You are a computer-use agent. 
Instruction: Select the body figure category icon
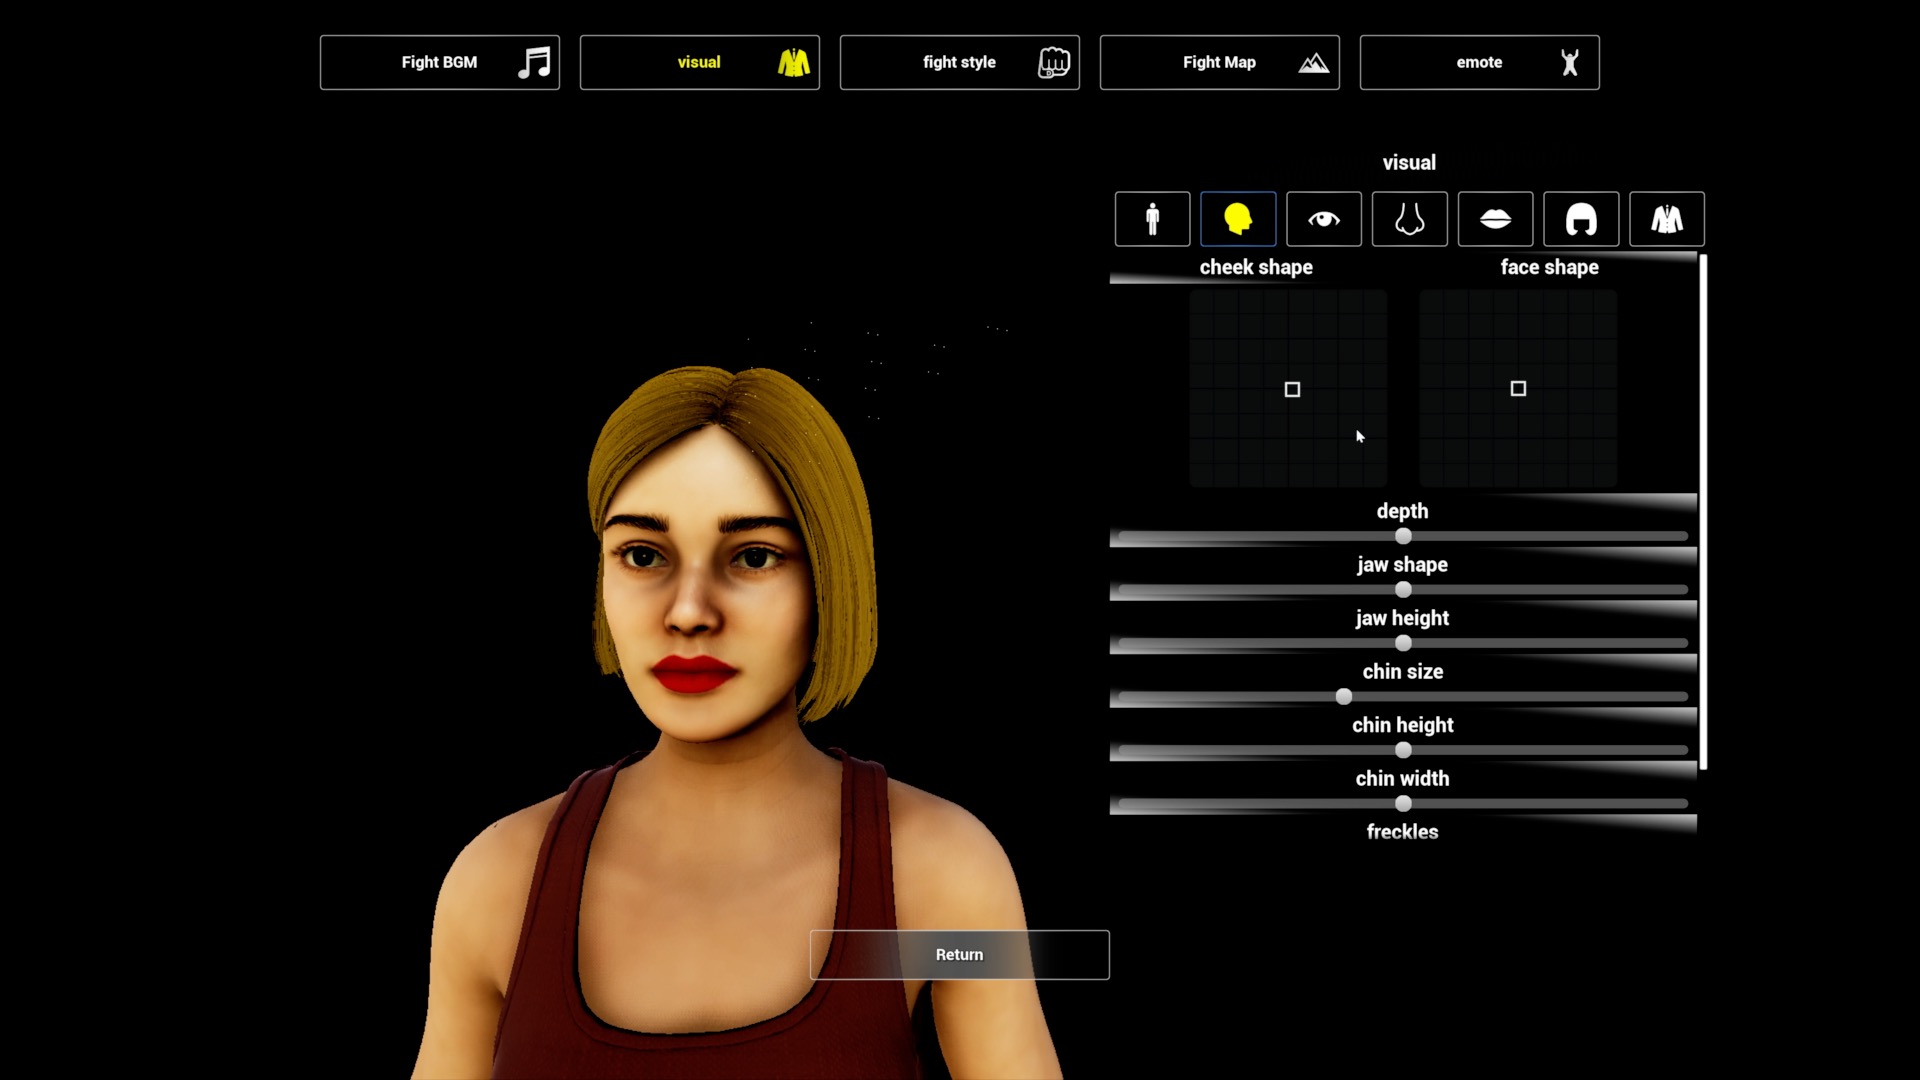[x=1152, y=219]
